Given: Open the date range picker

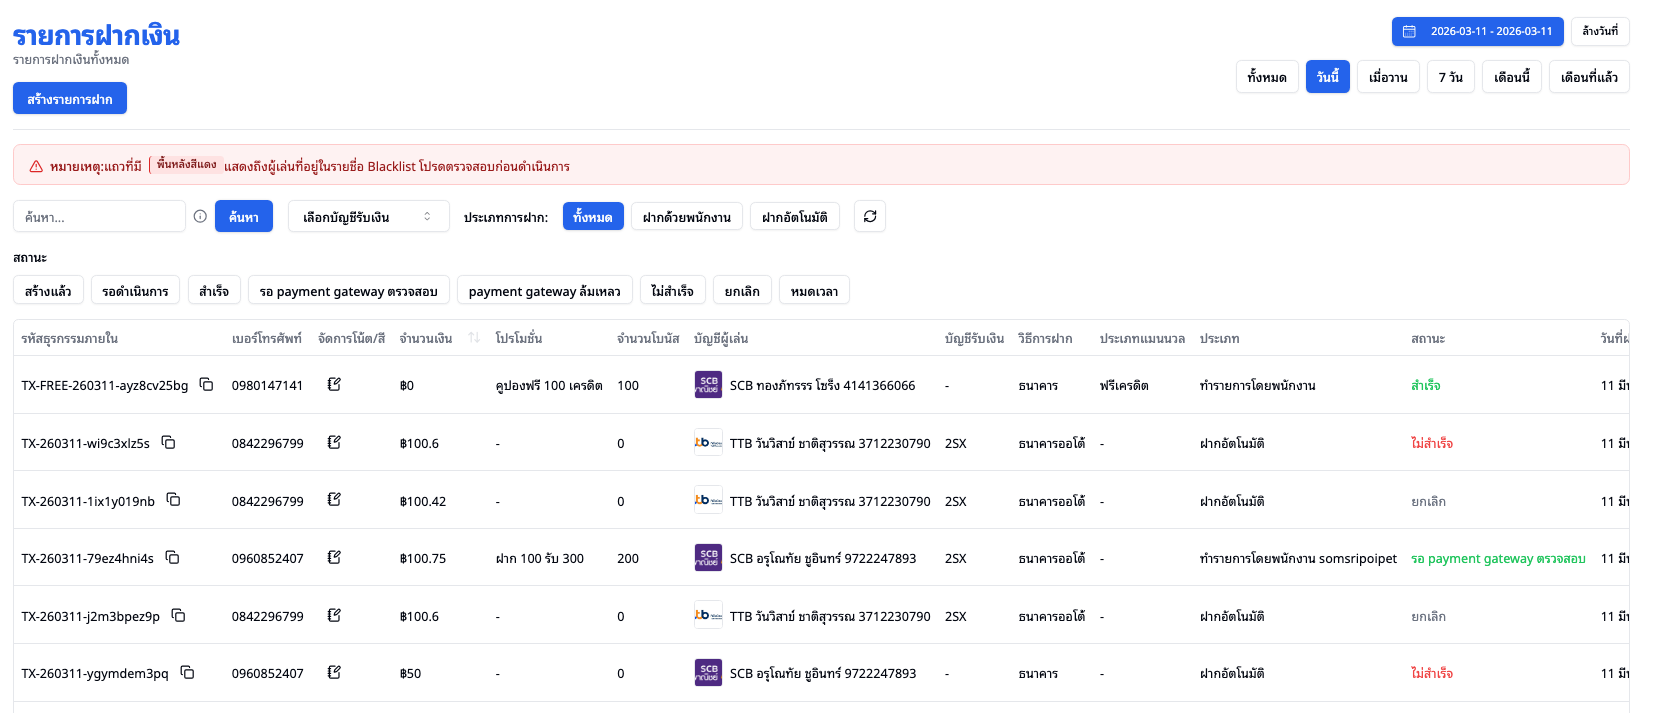Looking at the screenshot, I should pos(1477,31).
